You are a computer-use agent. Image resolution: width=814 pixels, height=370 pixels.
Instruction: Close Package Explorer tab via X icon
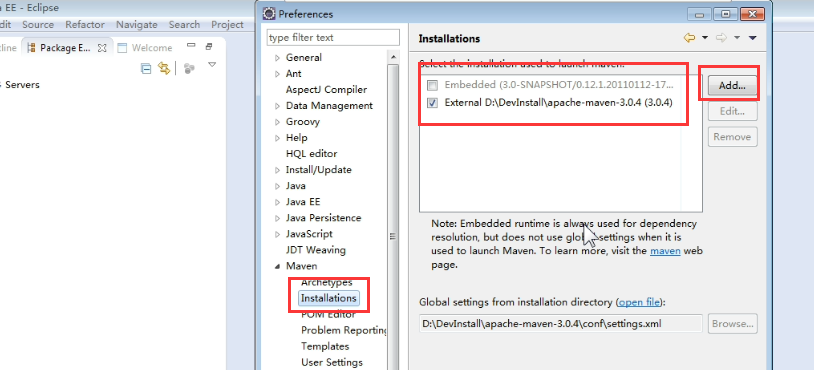102,48
